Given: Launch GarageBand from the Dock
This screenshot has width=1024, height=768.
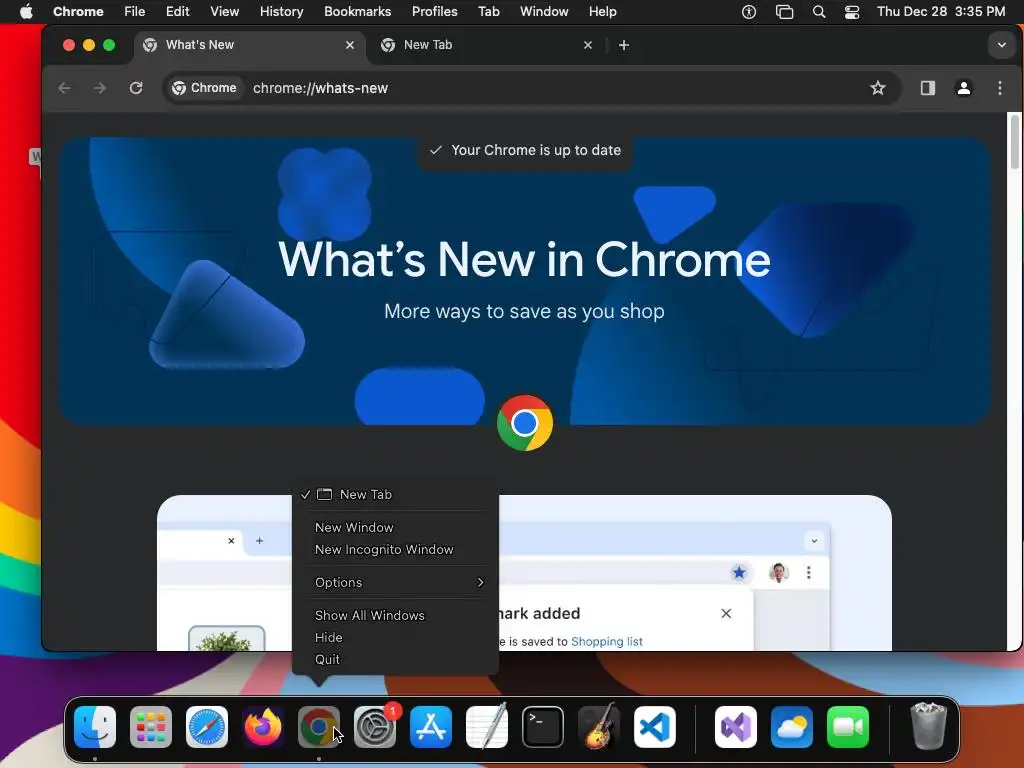Looking at the screenshot, I should [x=599, y=727].
